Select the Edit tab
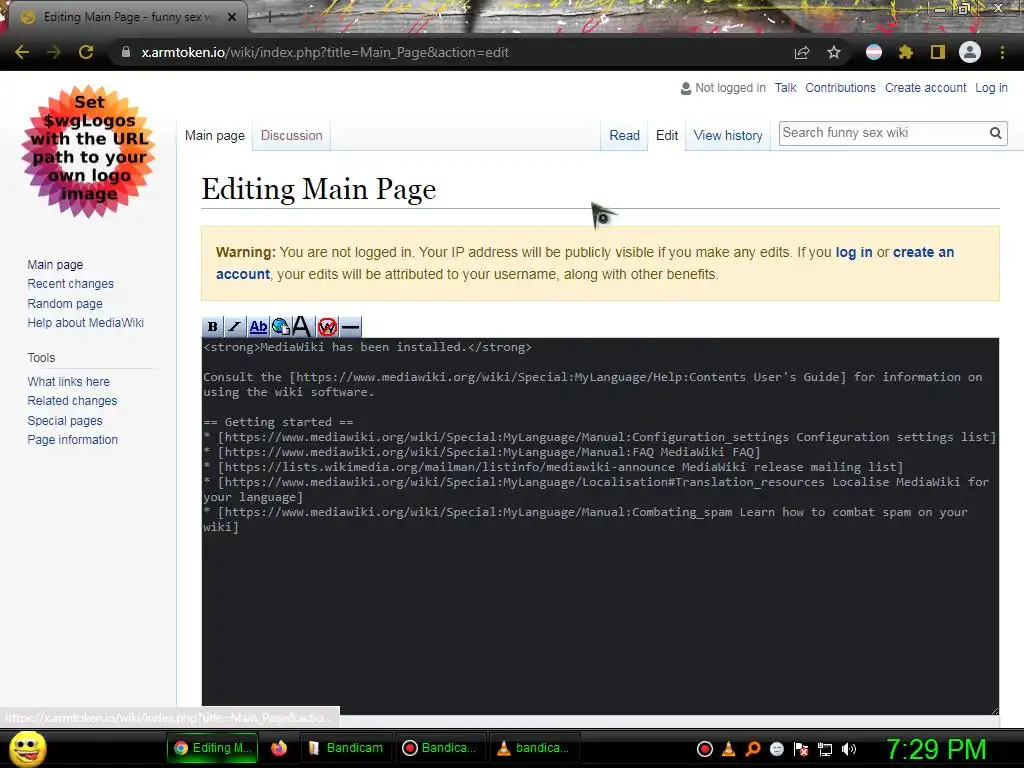 [x=667, y=135]
